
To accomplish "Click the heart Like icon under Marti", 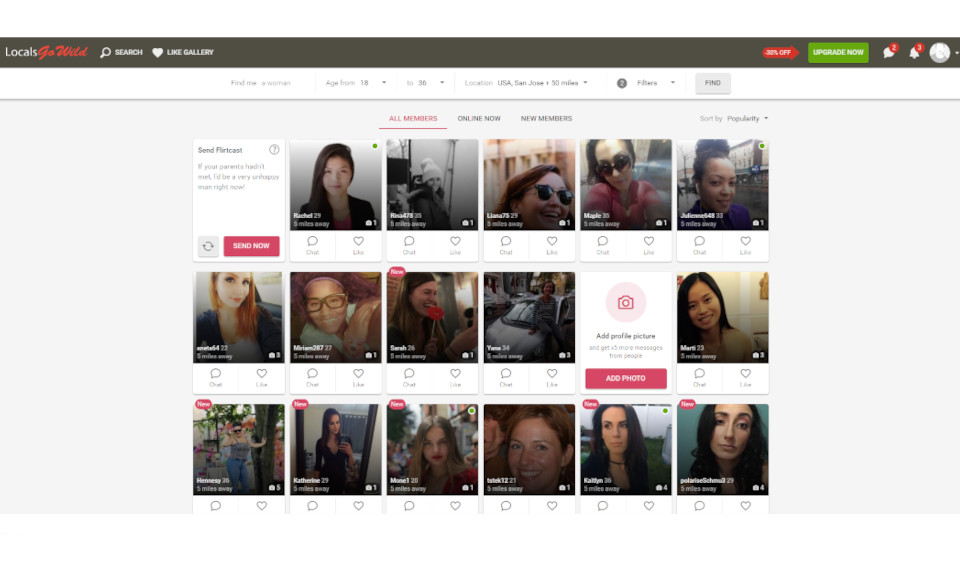I will 745,374.
